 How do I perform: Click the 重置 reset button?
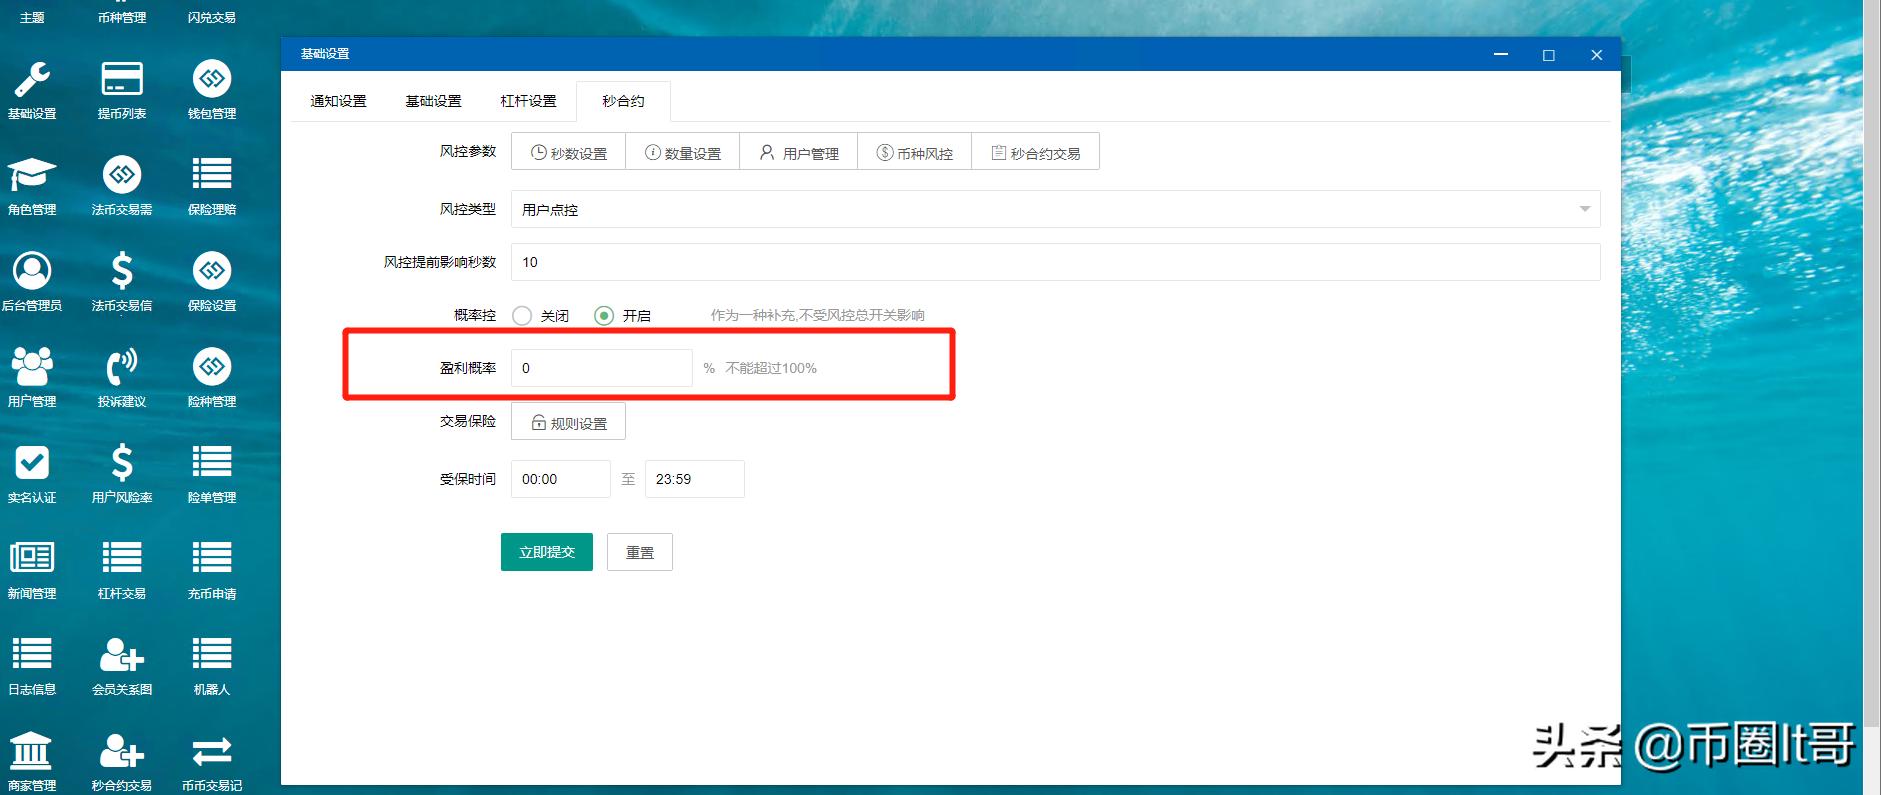point(640,552)
